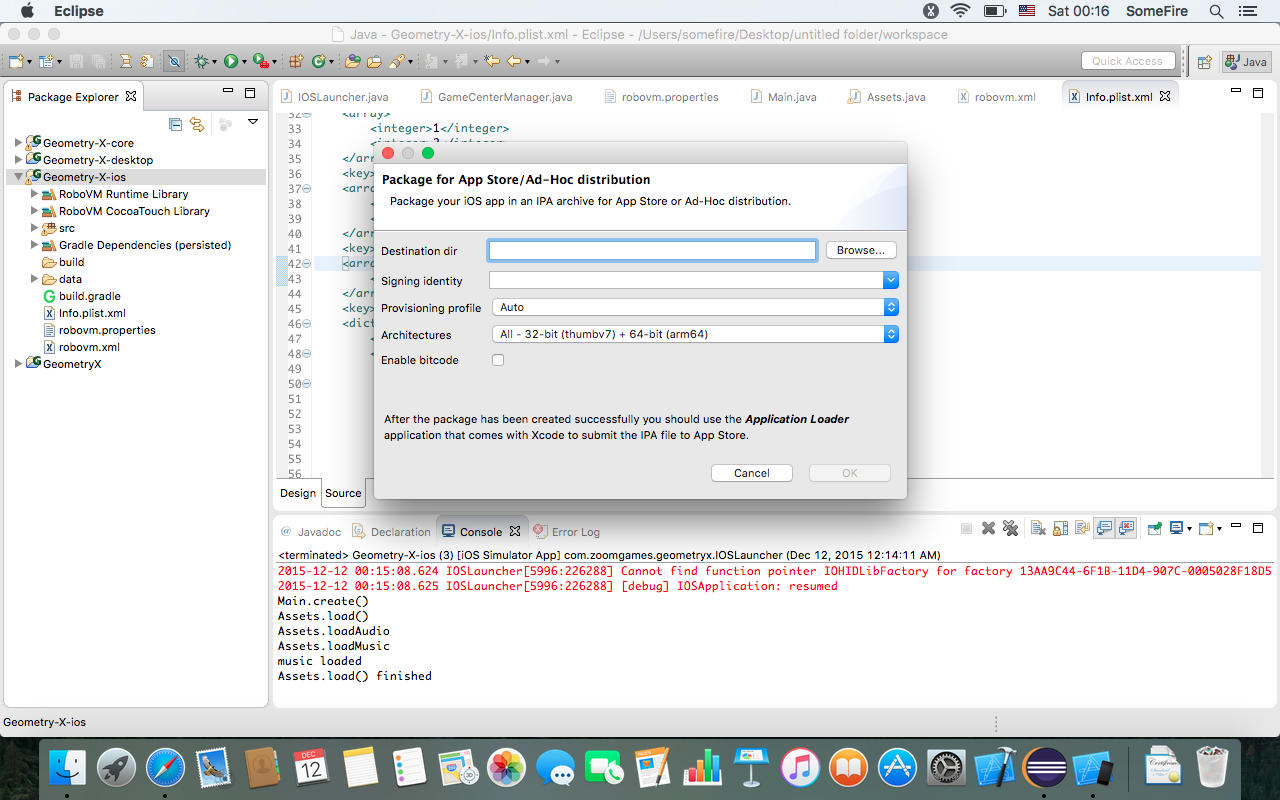
Task: Open the Provisioning profile dropdown
Action: (x=695, y=307)
